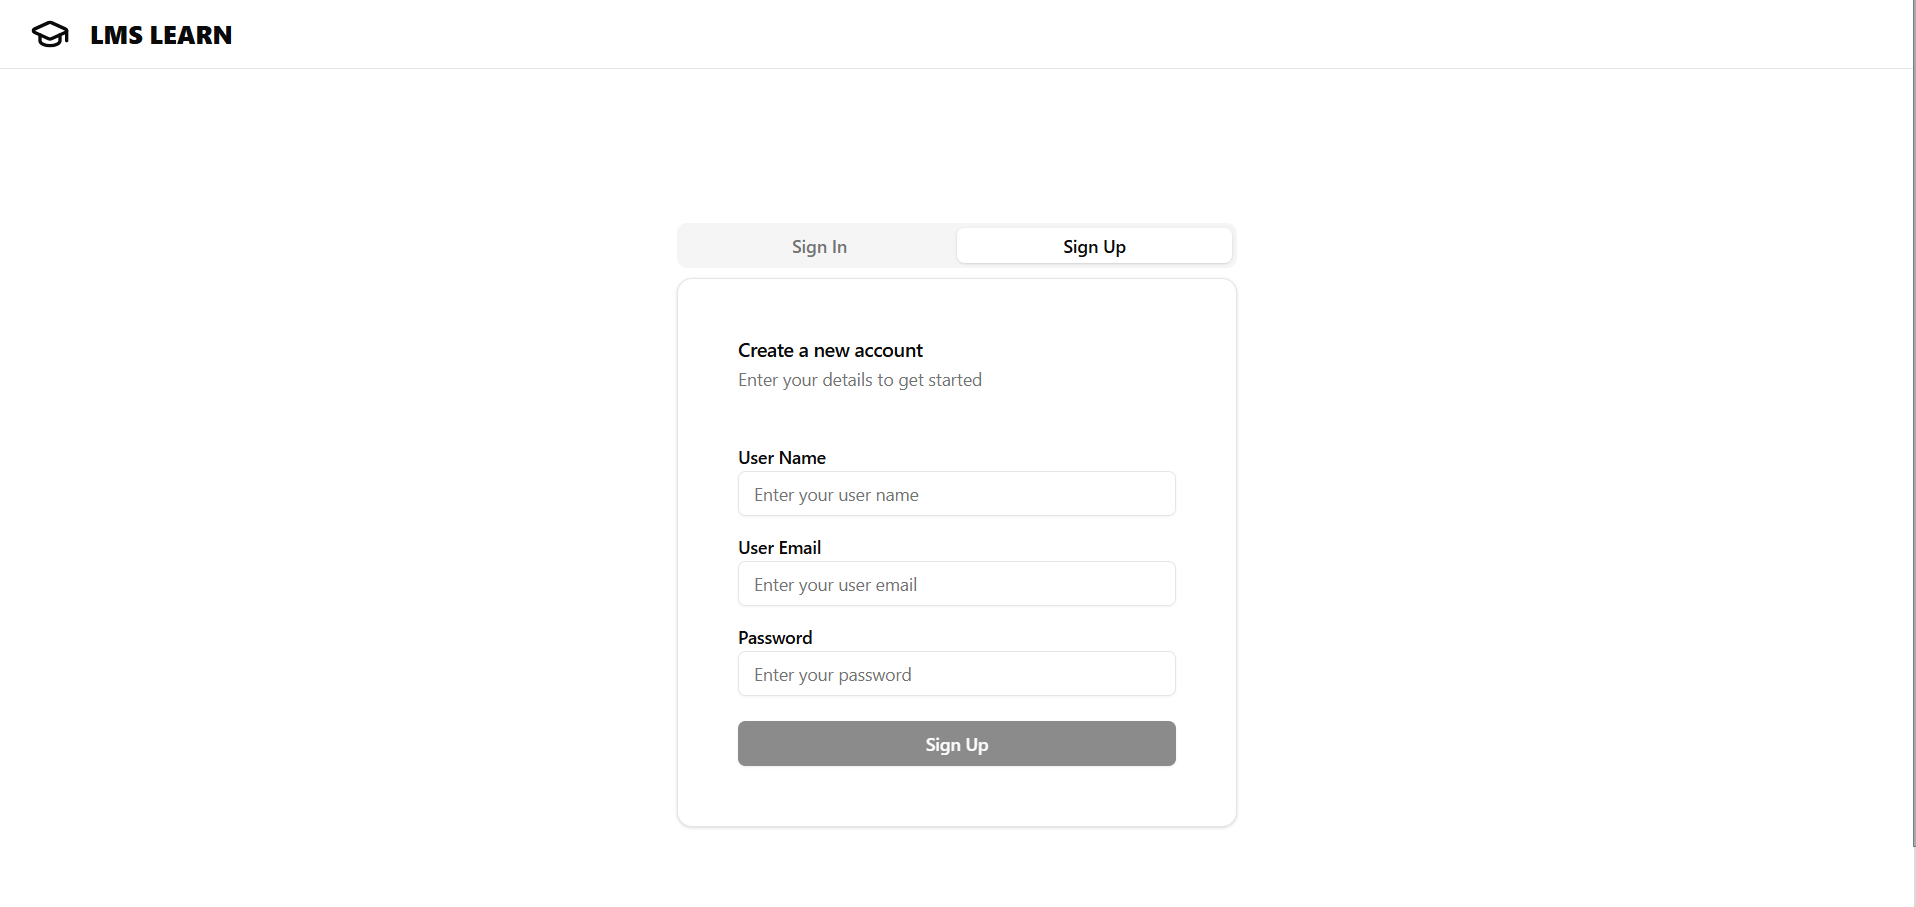Click blank card area below Sign Up button
This screenshot has width=1916, height=907.
(956, 796)
